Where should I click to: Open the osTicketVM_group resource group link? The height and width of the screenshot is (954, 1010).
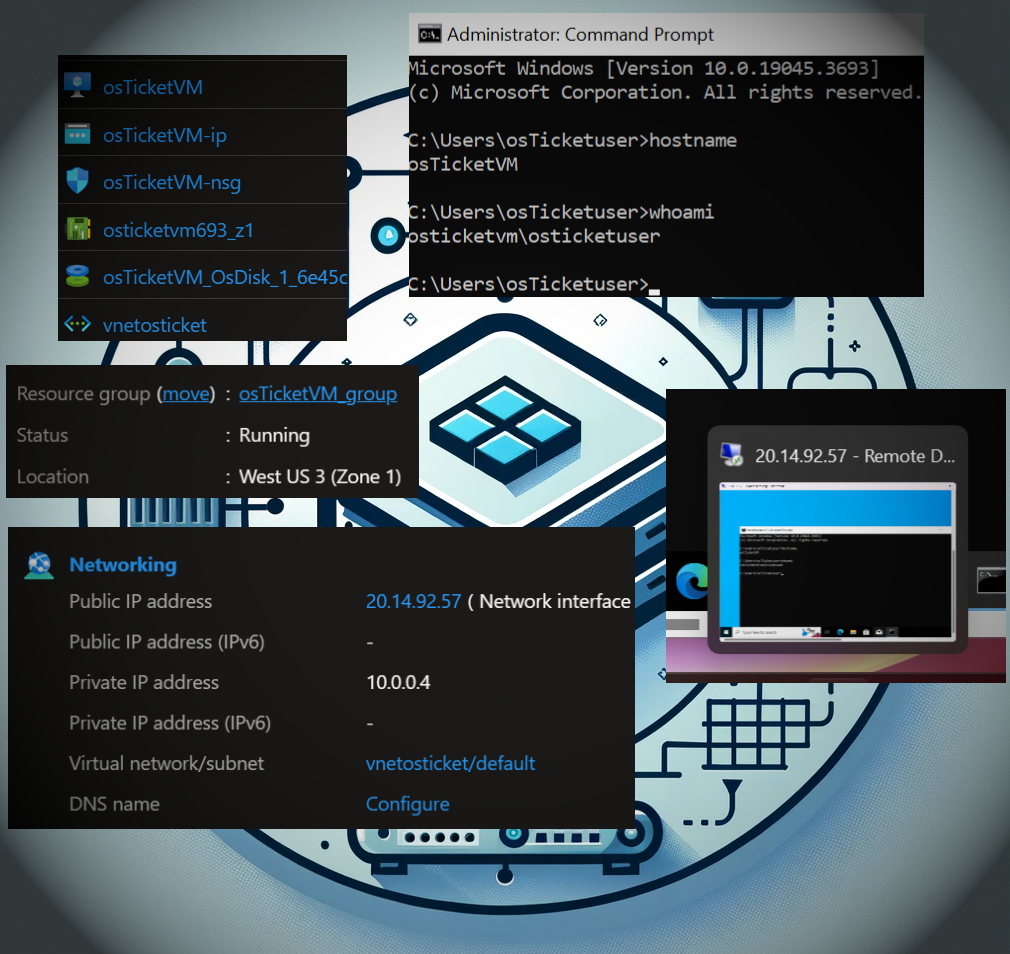click(318, 393)
